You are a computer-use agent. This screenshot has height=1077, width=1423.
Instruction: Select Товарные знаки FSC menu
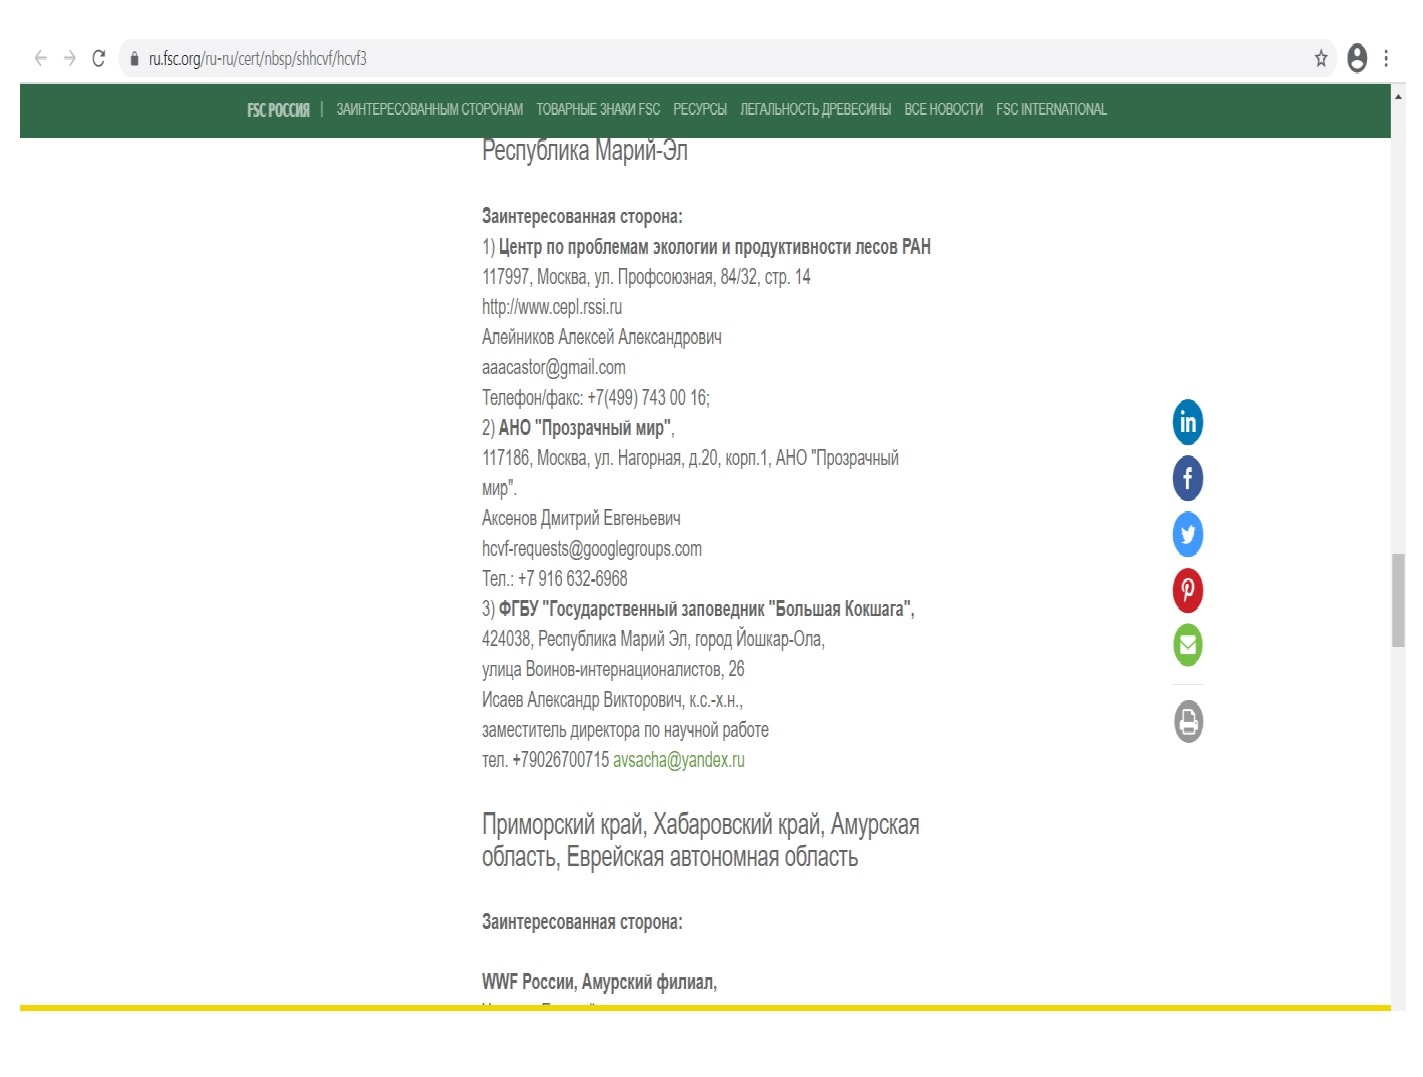[598, 109]
